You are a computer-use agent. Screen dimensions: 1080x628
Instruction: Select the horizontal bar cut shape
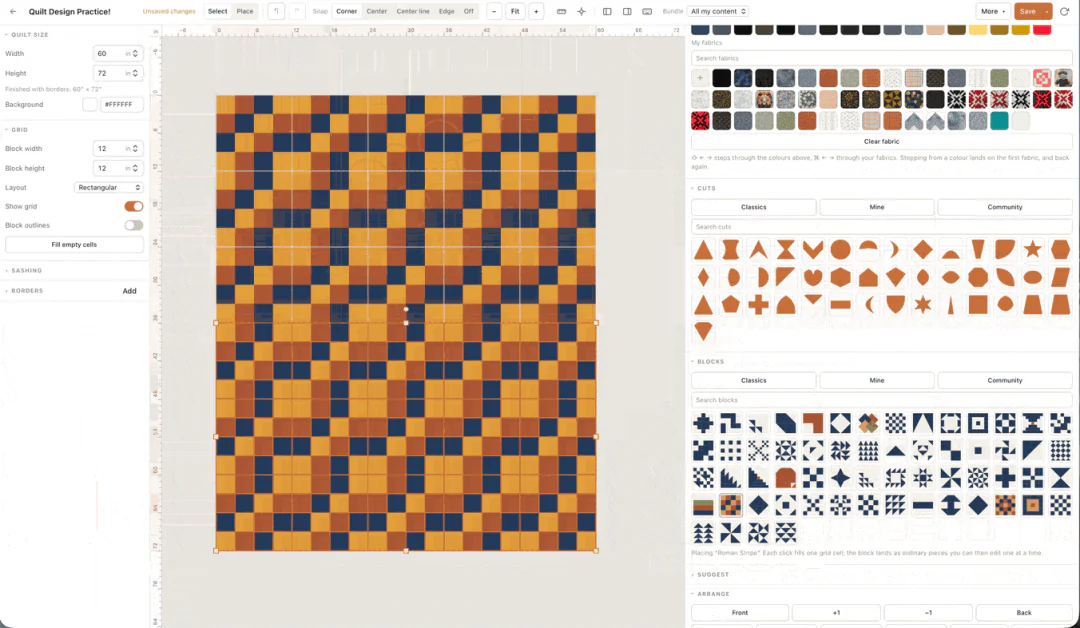(x=840, y=304)
